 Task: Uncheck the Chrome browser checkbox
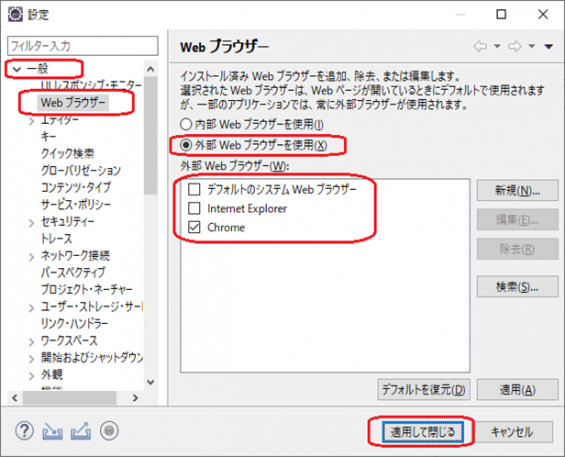[194, 227]
